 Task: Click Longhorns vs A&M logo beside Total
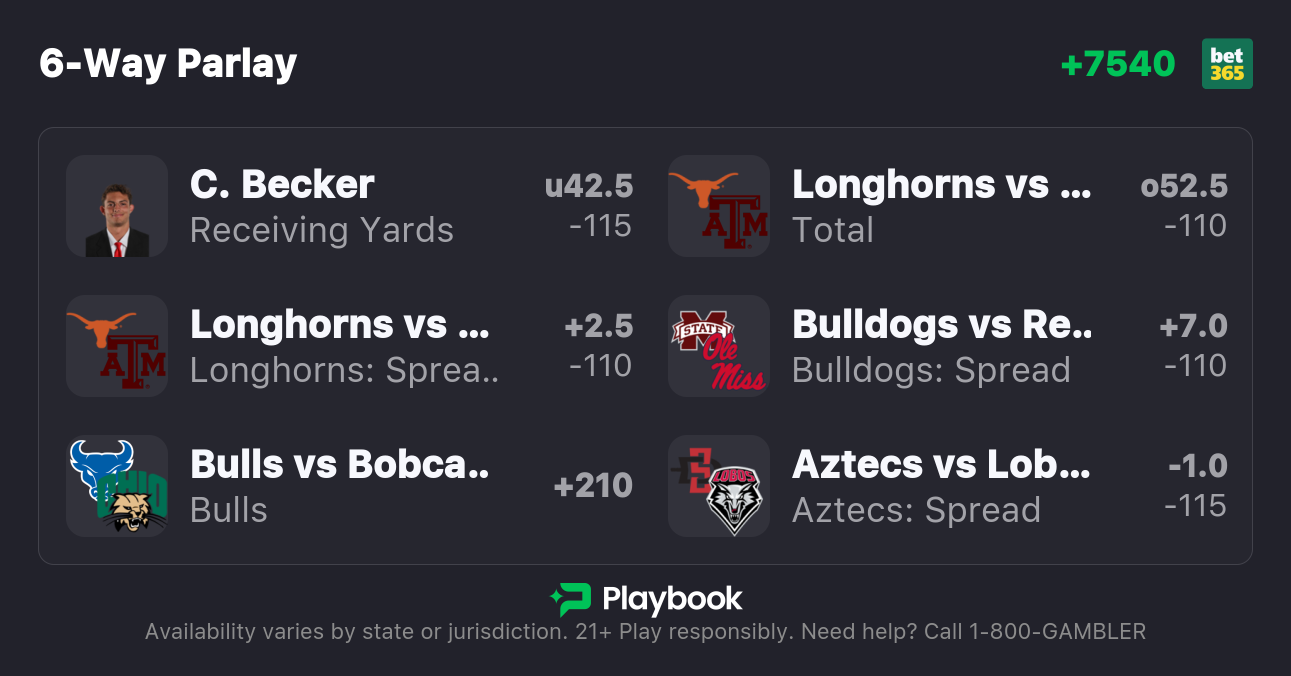[719, 206]
